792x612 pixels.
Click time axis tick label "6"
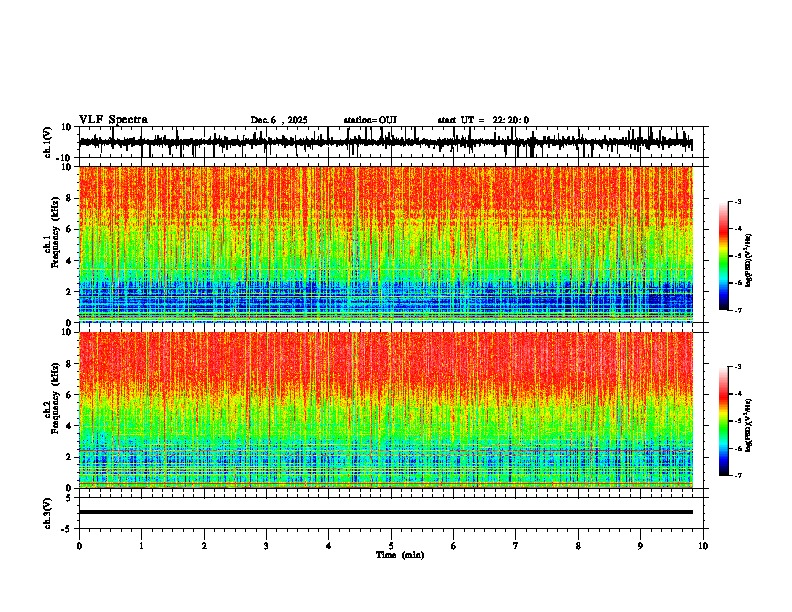(x=454, y=546)
